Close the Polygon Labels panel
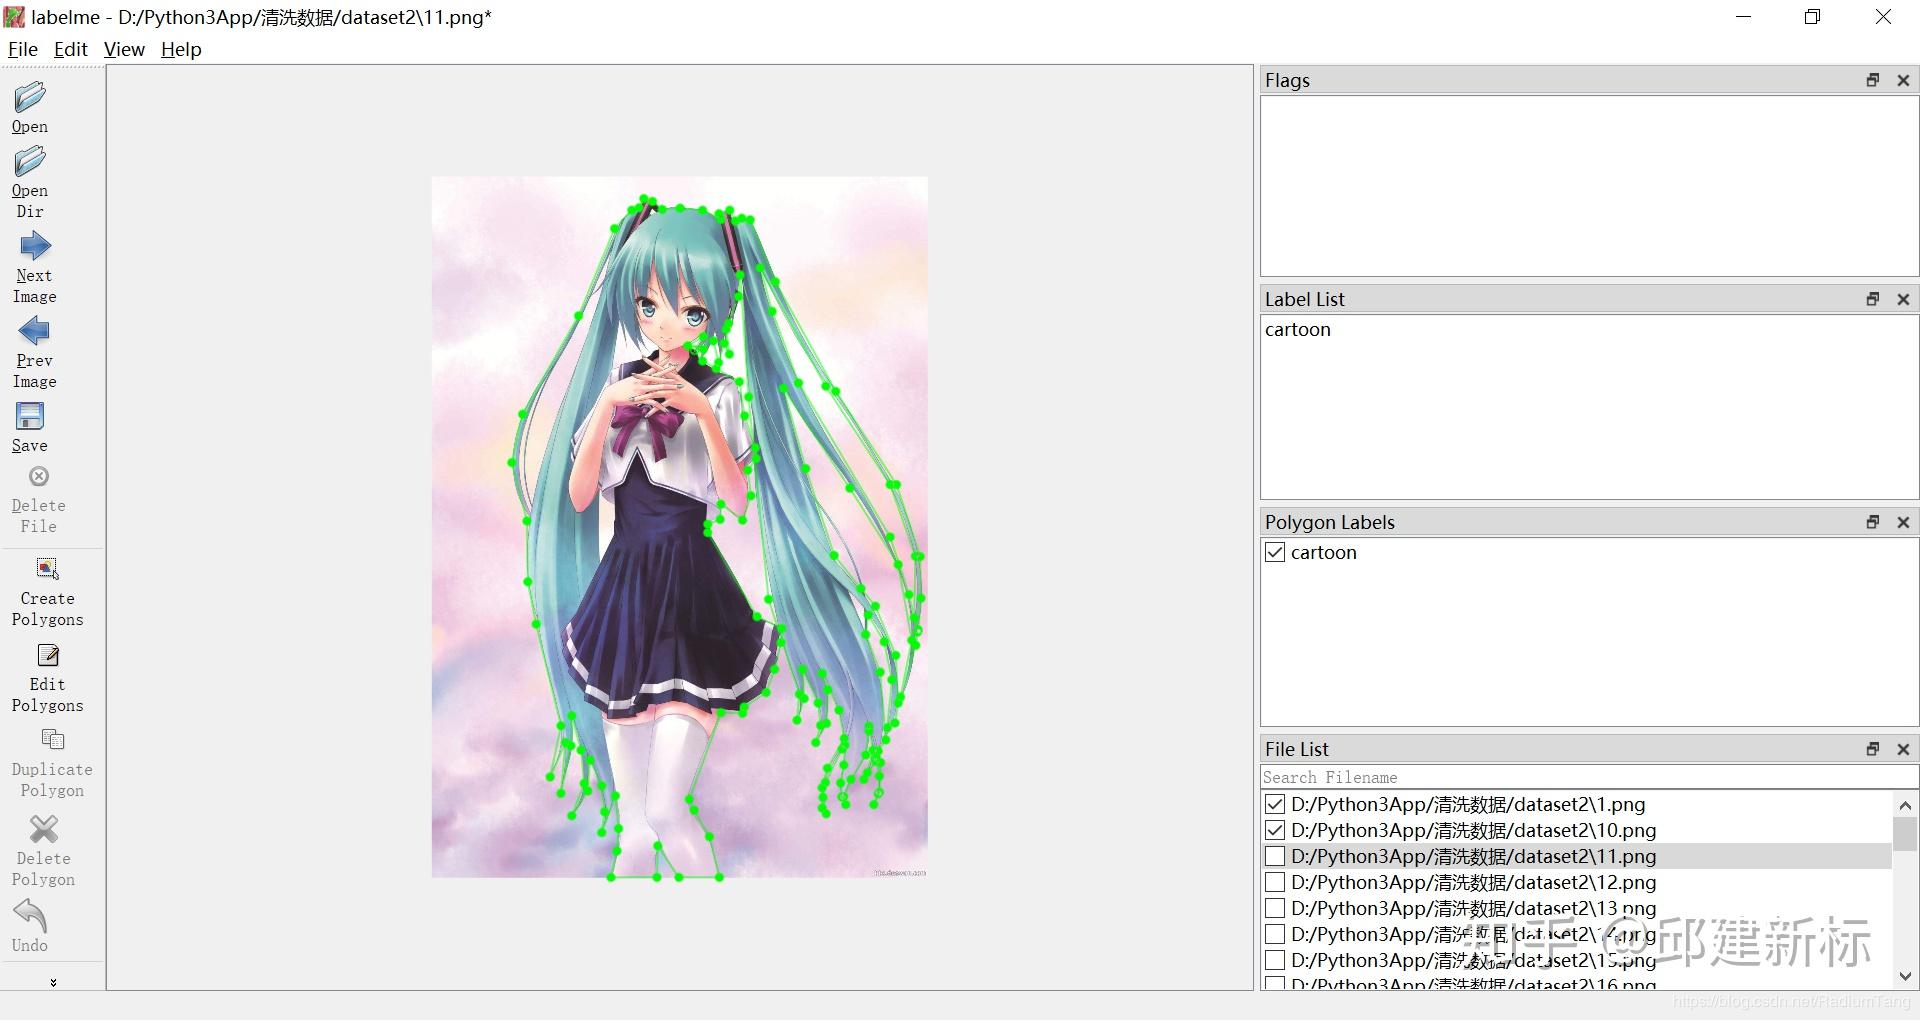 (1903, 522)
